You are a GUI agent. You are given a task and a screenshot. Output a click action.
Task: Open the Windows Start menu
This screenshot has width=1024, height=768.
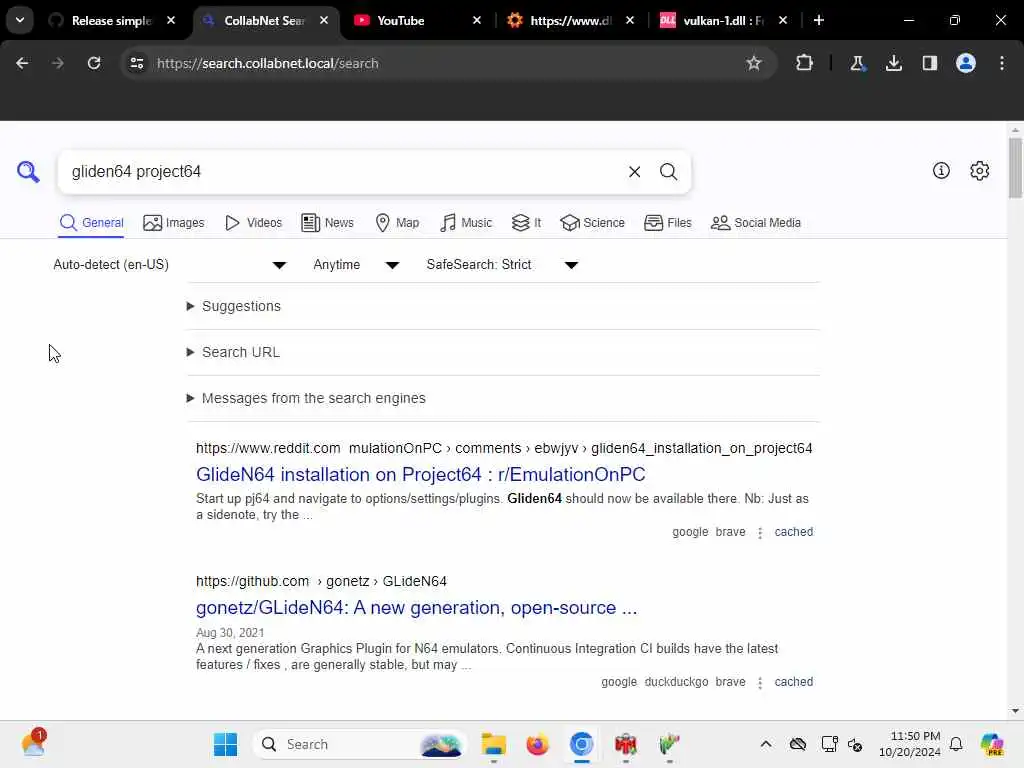225,744
